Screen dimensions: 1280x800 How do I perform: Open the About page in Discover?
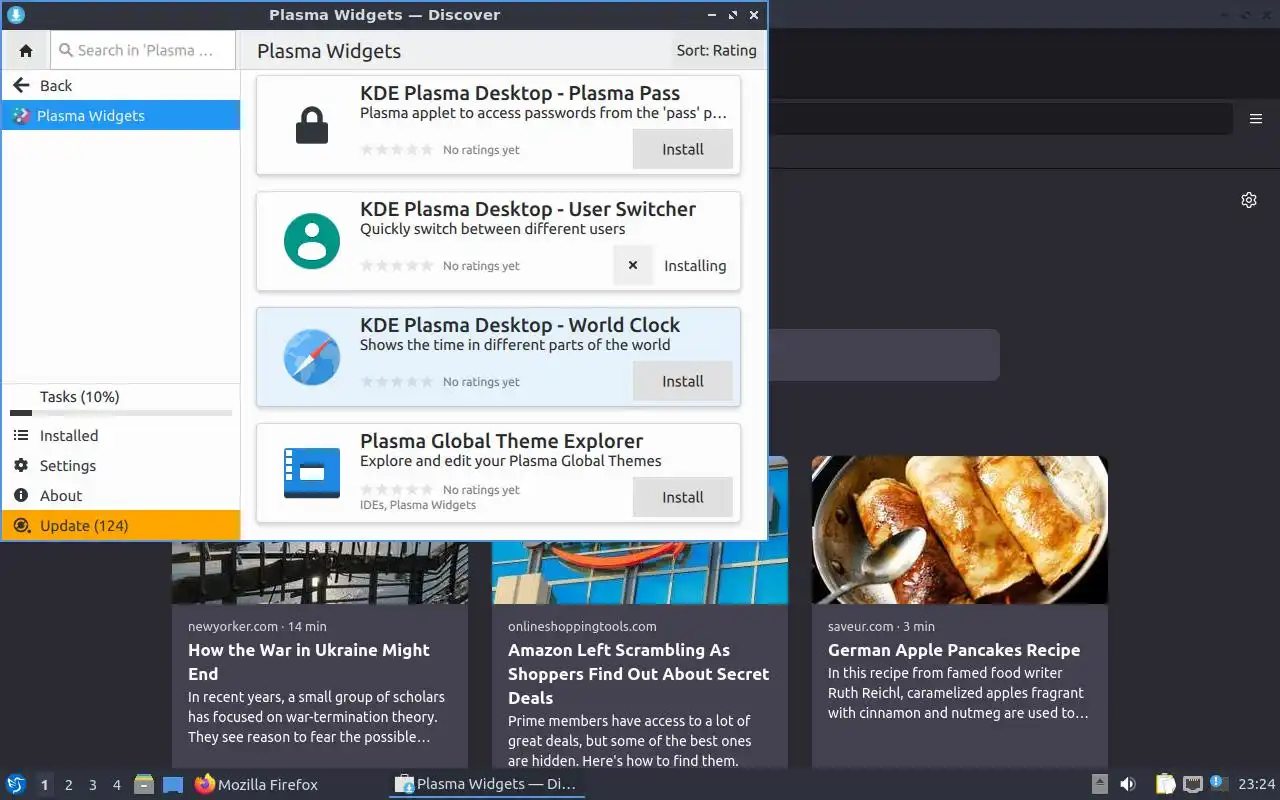point(121,496)
